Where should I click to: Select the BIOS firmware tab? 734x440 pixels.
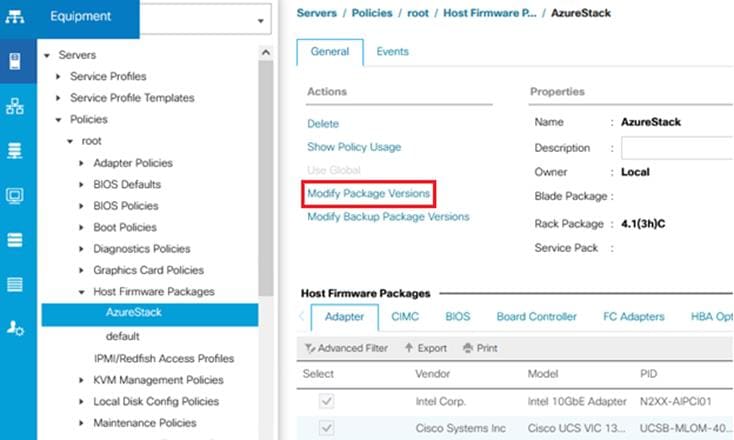tap(457, 317)
